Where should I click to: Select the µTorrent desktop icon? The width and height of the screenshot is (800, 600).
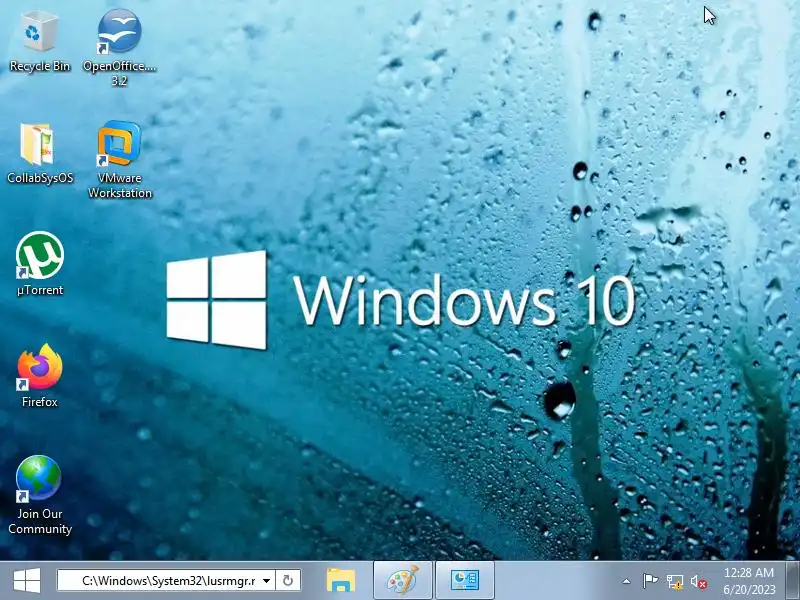(x=40, y=264)
